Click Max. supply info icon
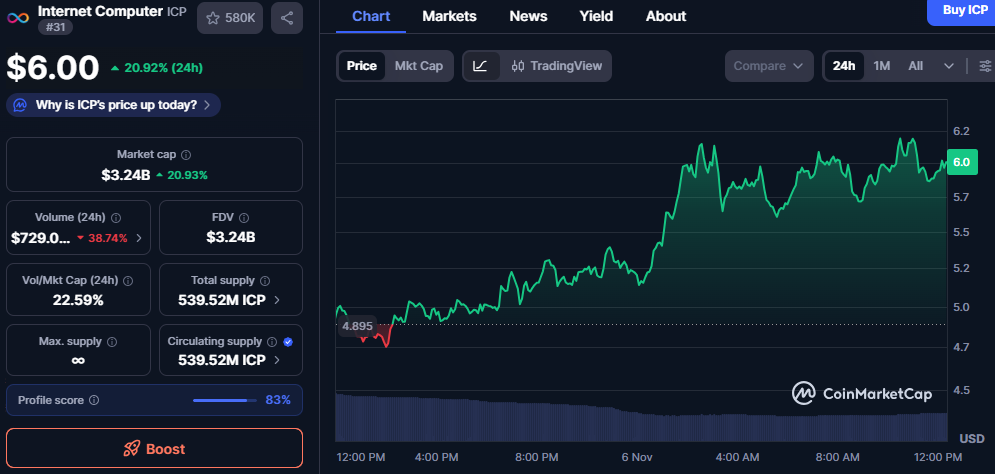Screen dimensions: 995x474 click(111, 342)
